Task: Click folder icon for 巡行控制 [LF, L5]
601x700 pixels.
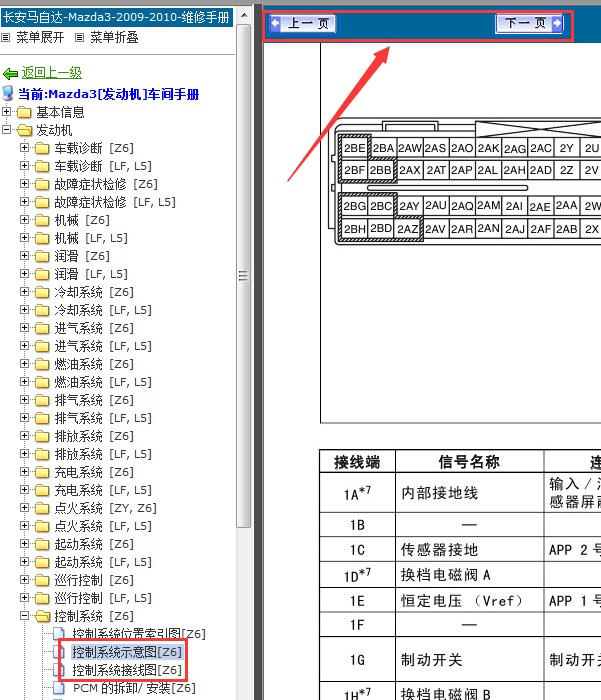Action: tap(42, 598)
